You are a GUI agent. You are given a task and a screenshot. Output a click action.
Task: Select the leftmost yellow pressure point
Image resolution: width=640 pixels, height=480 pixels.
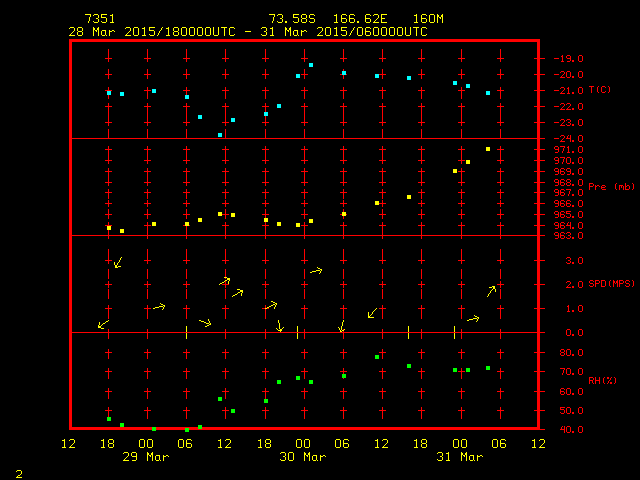109,228
